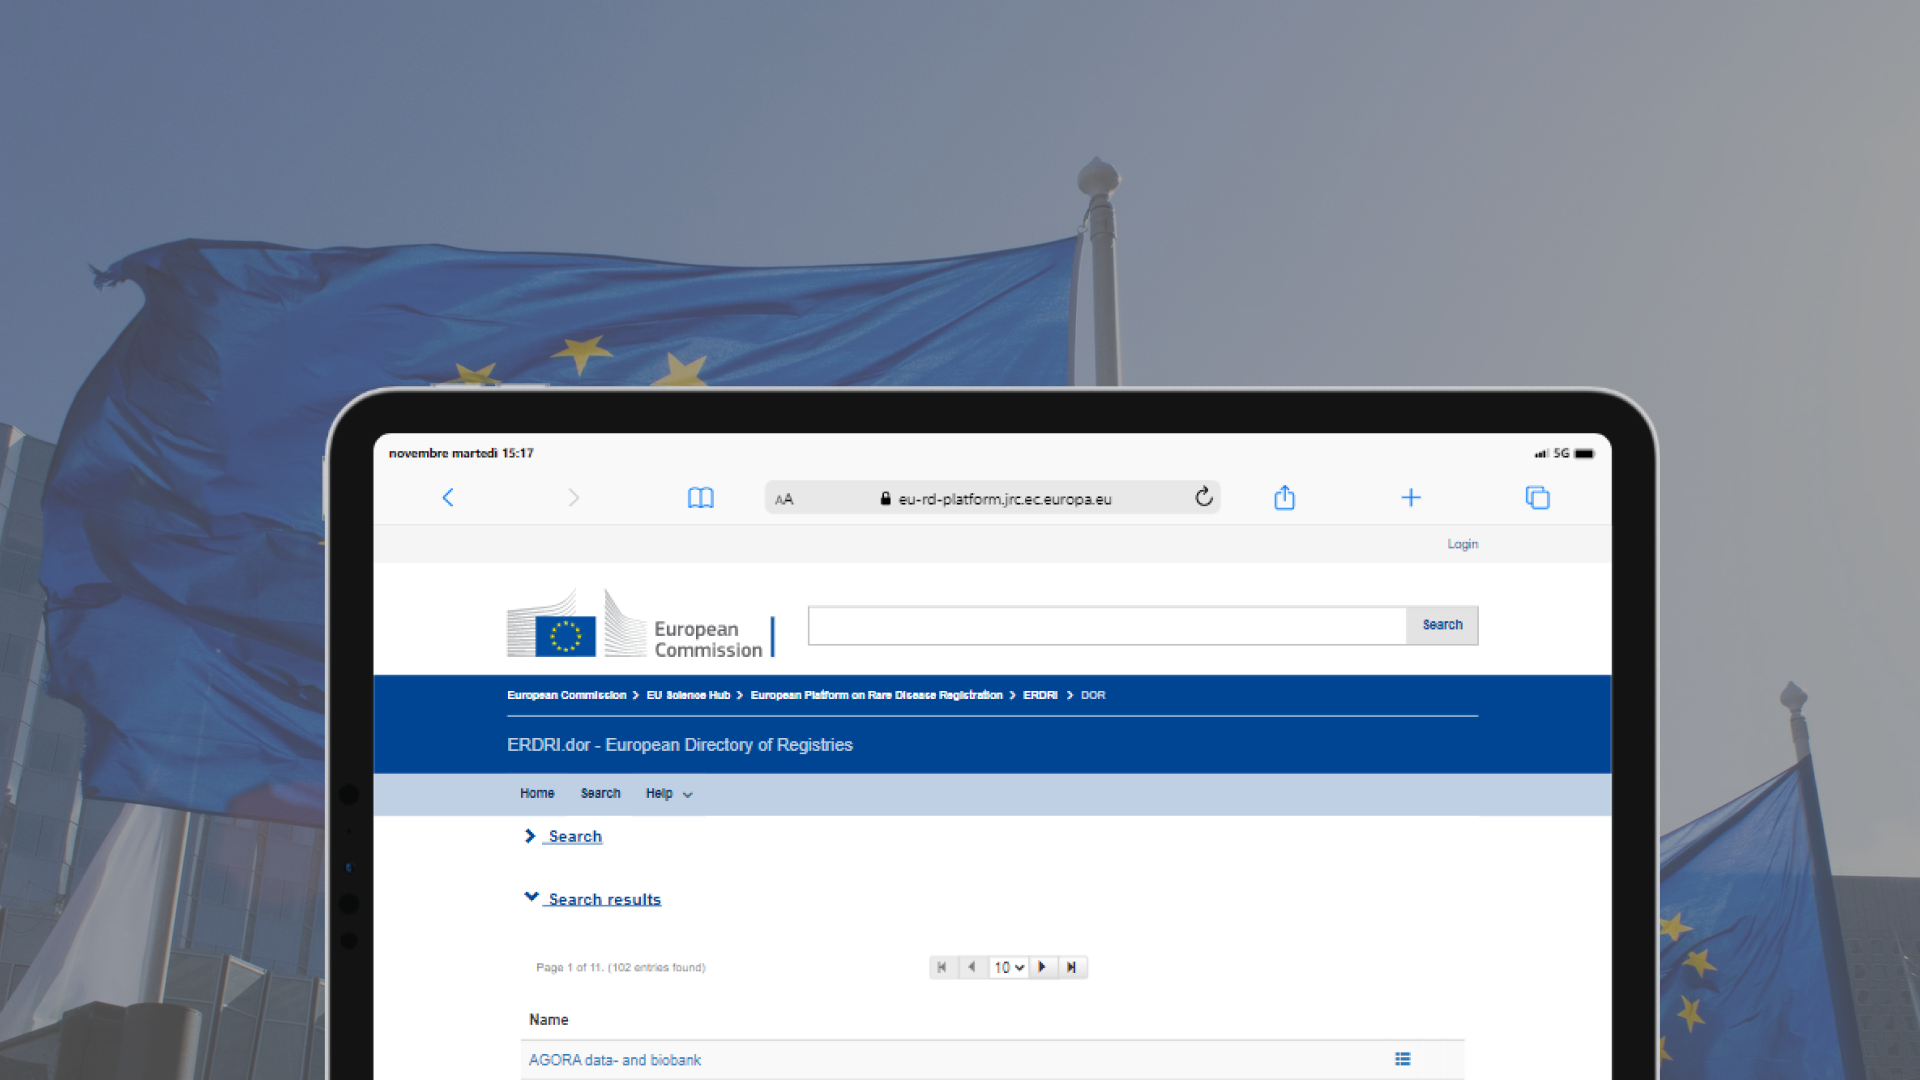Click the 'Page 1 of 11. (102 entries found)' text
Screen dimensions: 1920x1080
click(621, 967)
